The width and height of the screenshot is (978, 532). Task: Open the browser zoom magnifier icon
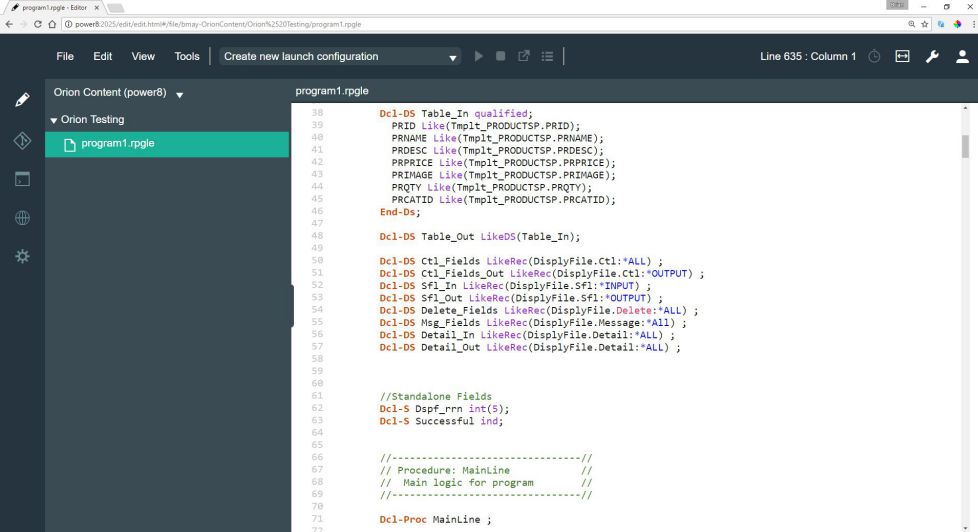point(912,24)
